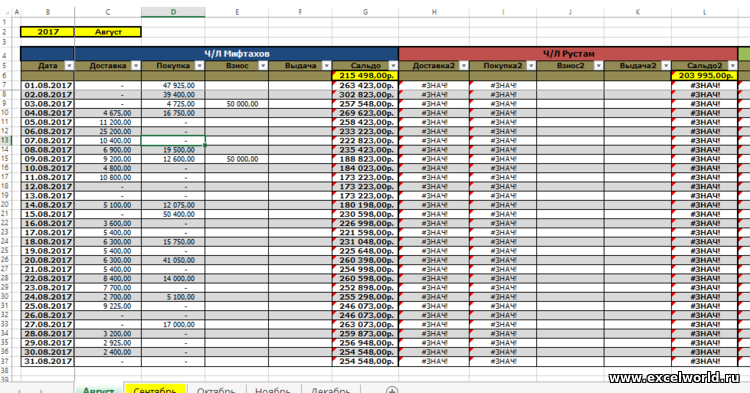Click the select-all corner of the sheet

5,12
